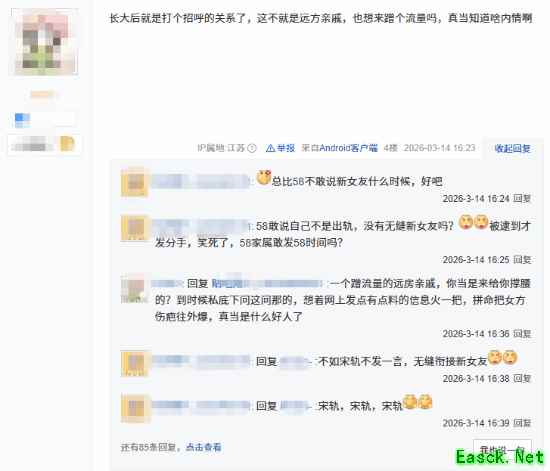Viewport: 550px width, 471px height.
Task: Collapse replies with 收起回复
Action: pyautogui.click(x=512, y=149)
